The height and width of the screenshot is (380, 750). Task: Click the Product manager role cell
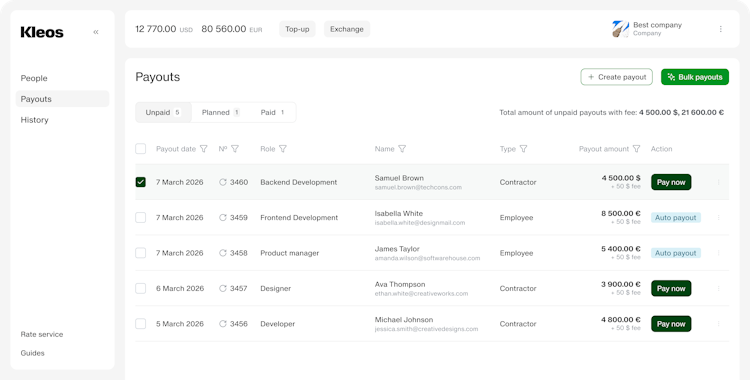tap(289, 253)
